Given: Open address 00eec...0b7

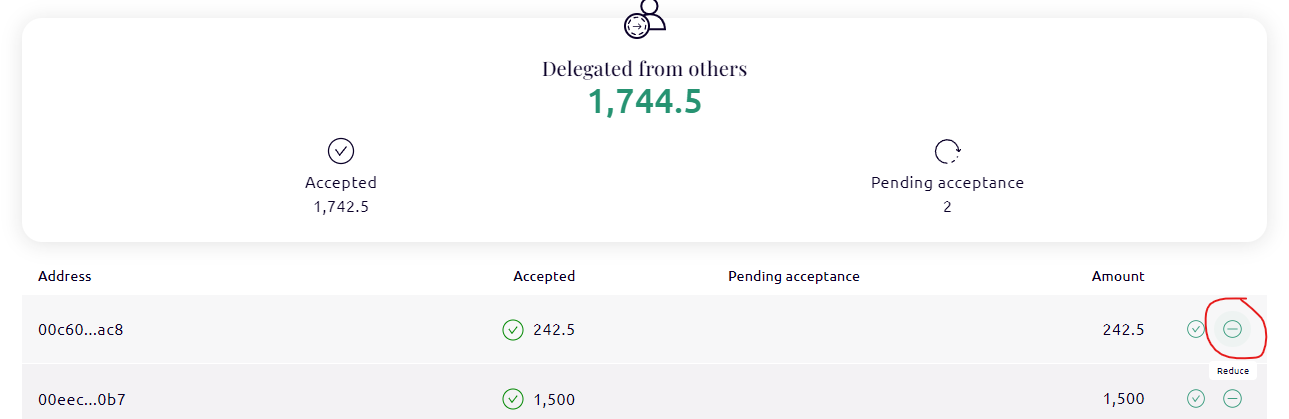Looking at the screenshot, I should click(82, 399).
